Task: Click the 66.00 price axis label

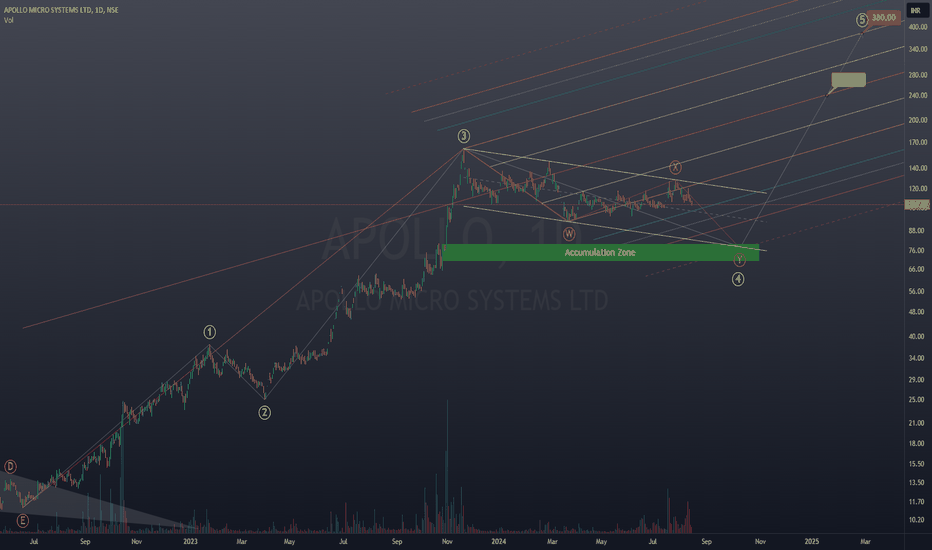Action: (x=916, y=269)
